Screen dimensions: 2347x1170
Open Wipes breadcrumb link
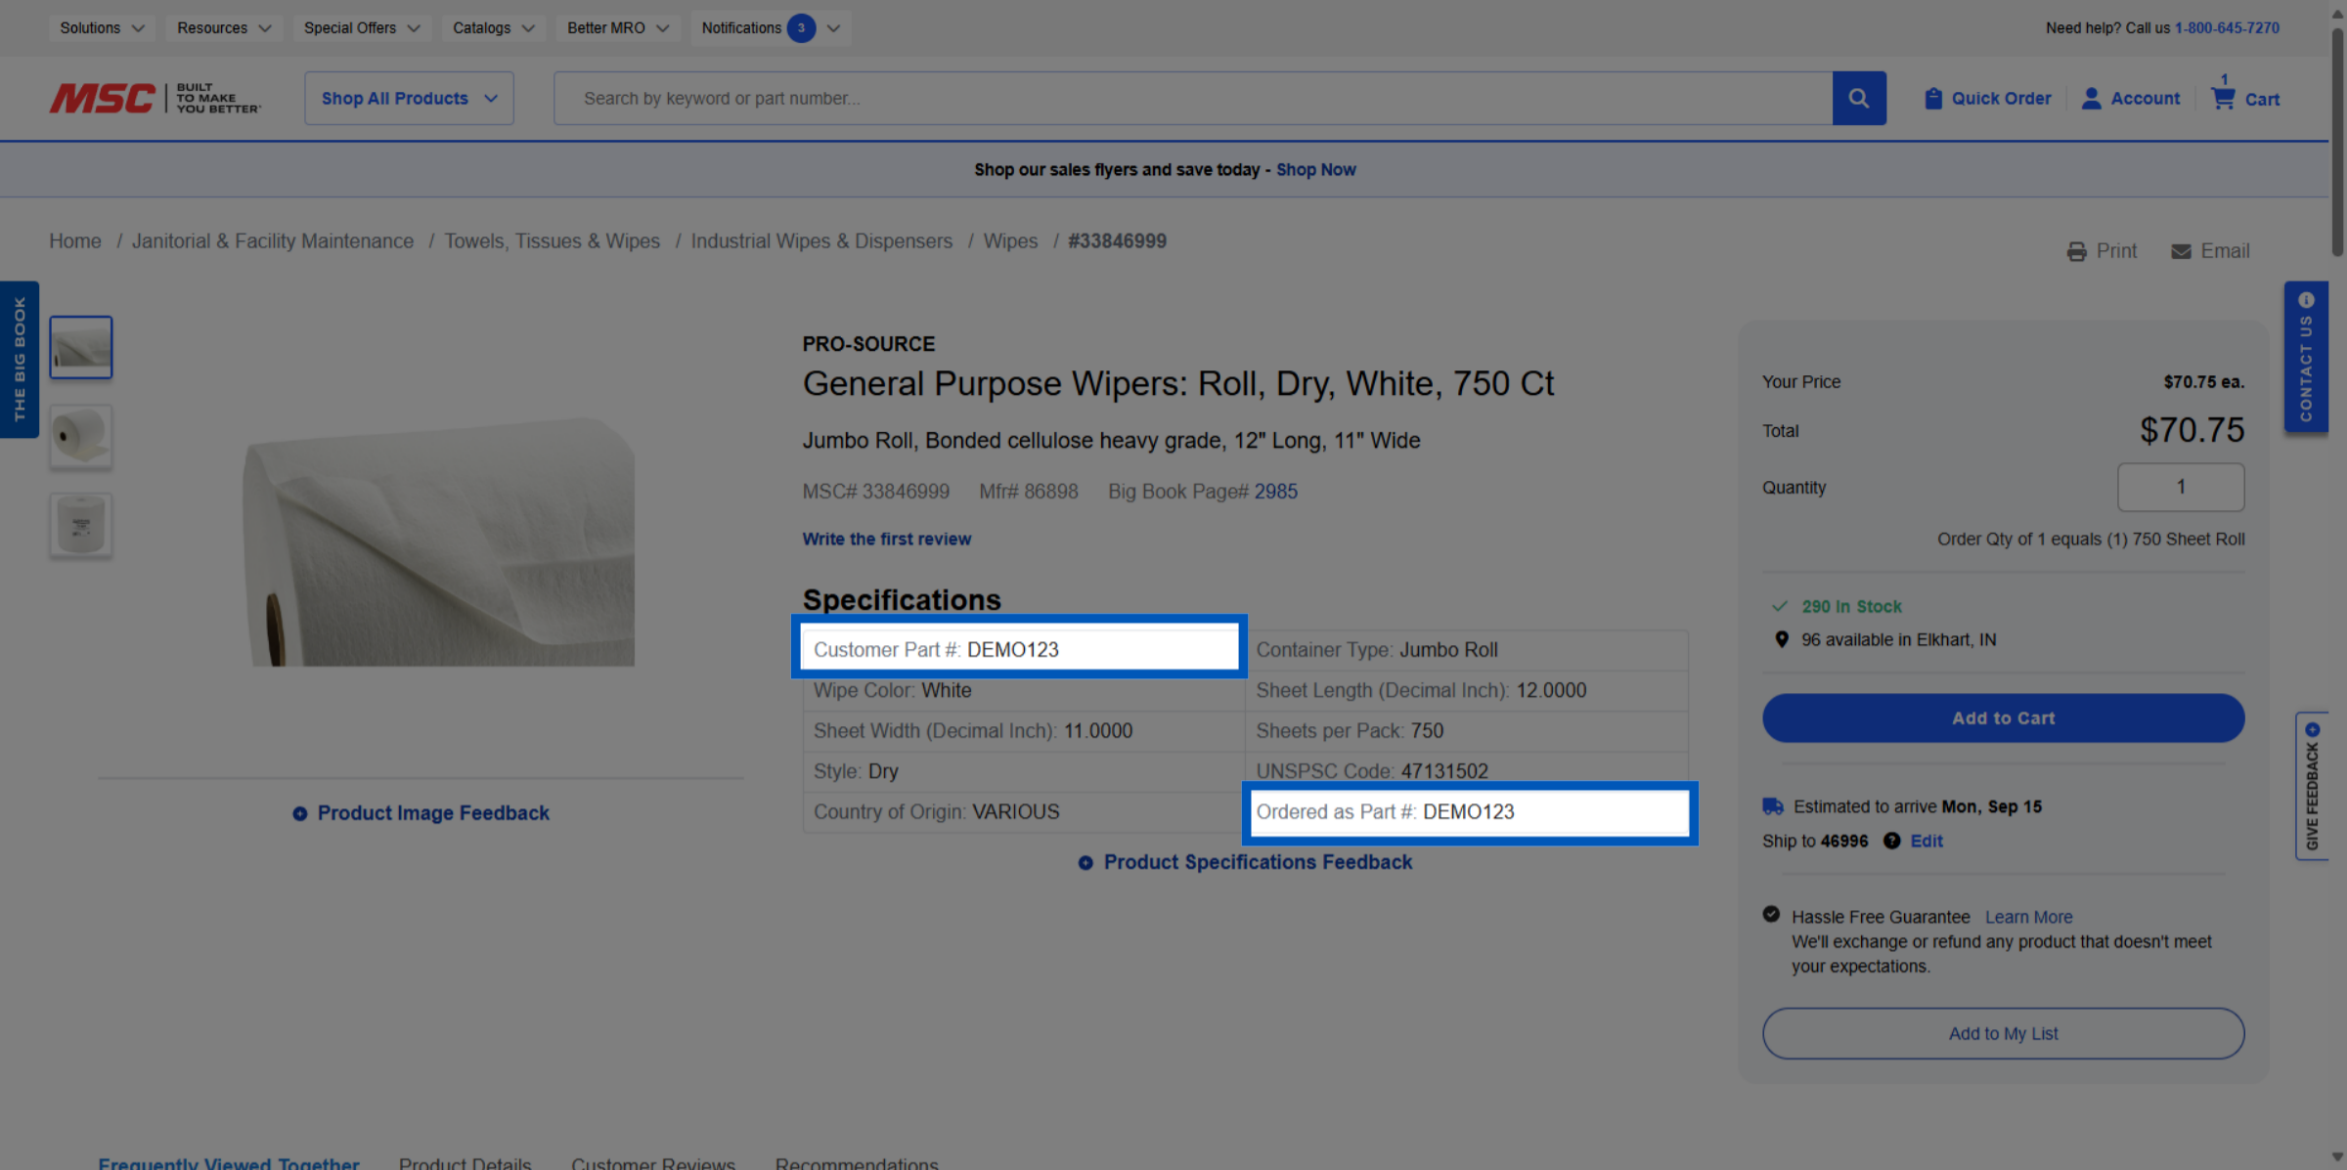click(x=1010, y=241)
